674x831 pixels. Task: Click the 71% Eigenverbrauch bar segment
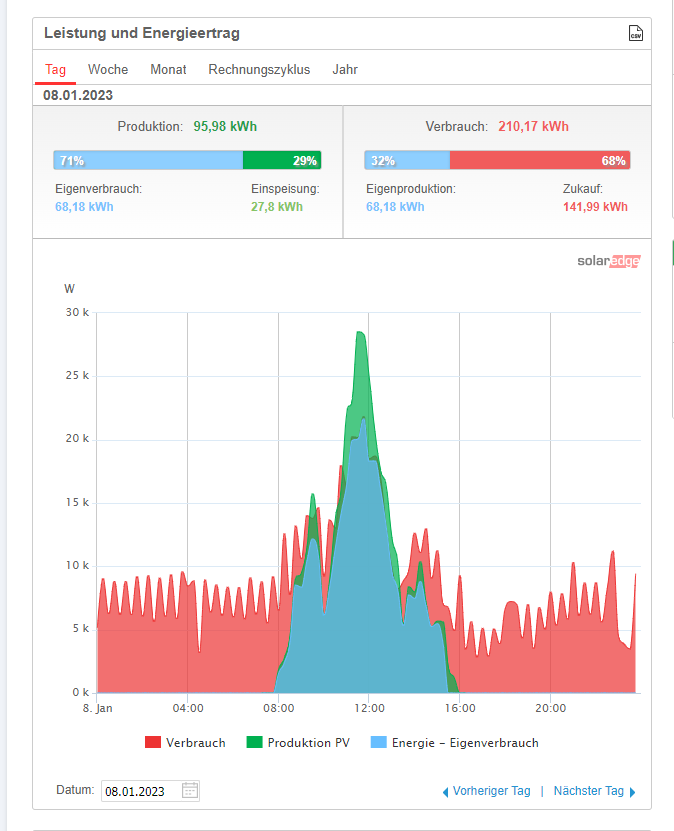148,160
